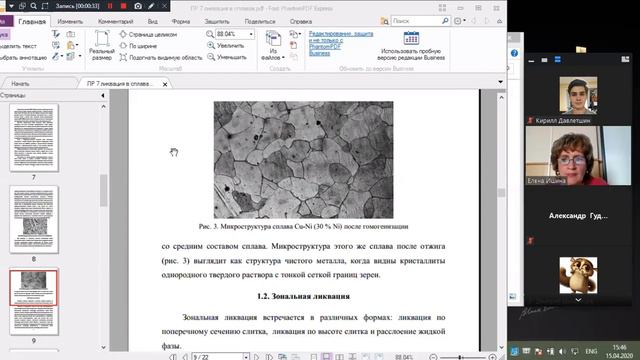Collapse the Страницы thumbnails panel

[x=103, y=96]
